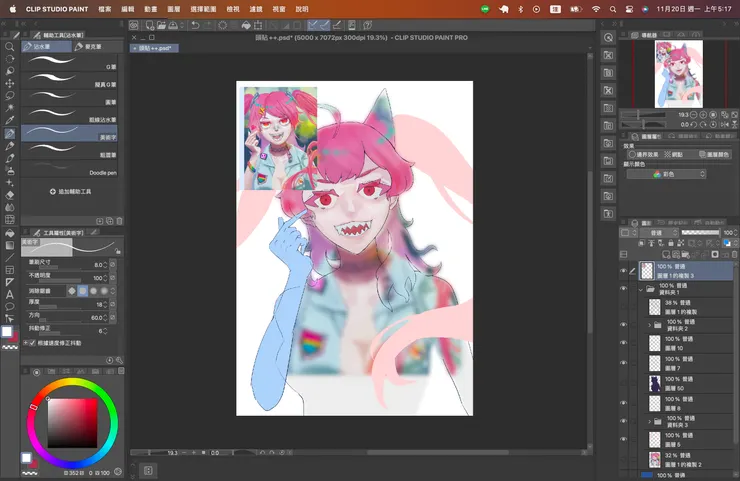Select the Operation object tool
Screen dimensions: 740x481
[x=9, y=71]
